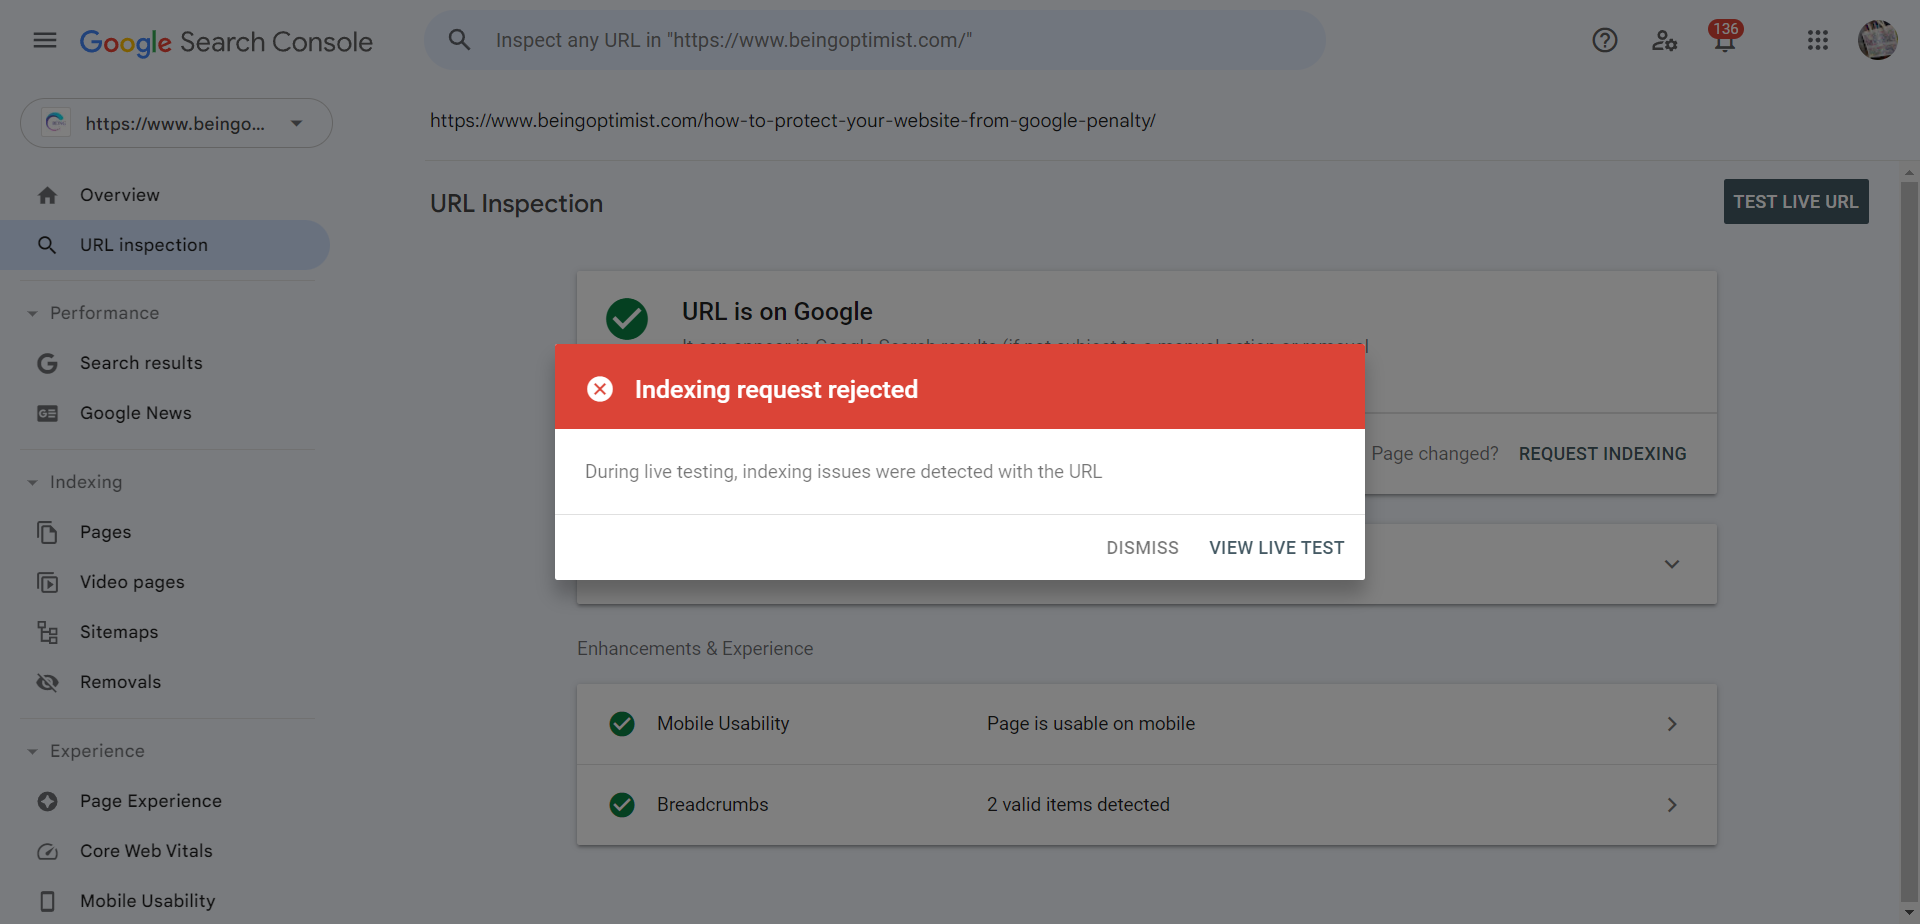Open Search results report

coord(141,363)
